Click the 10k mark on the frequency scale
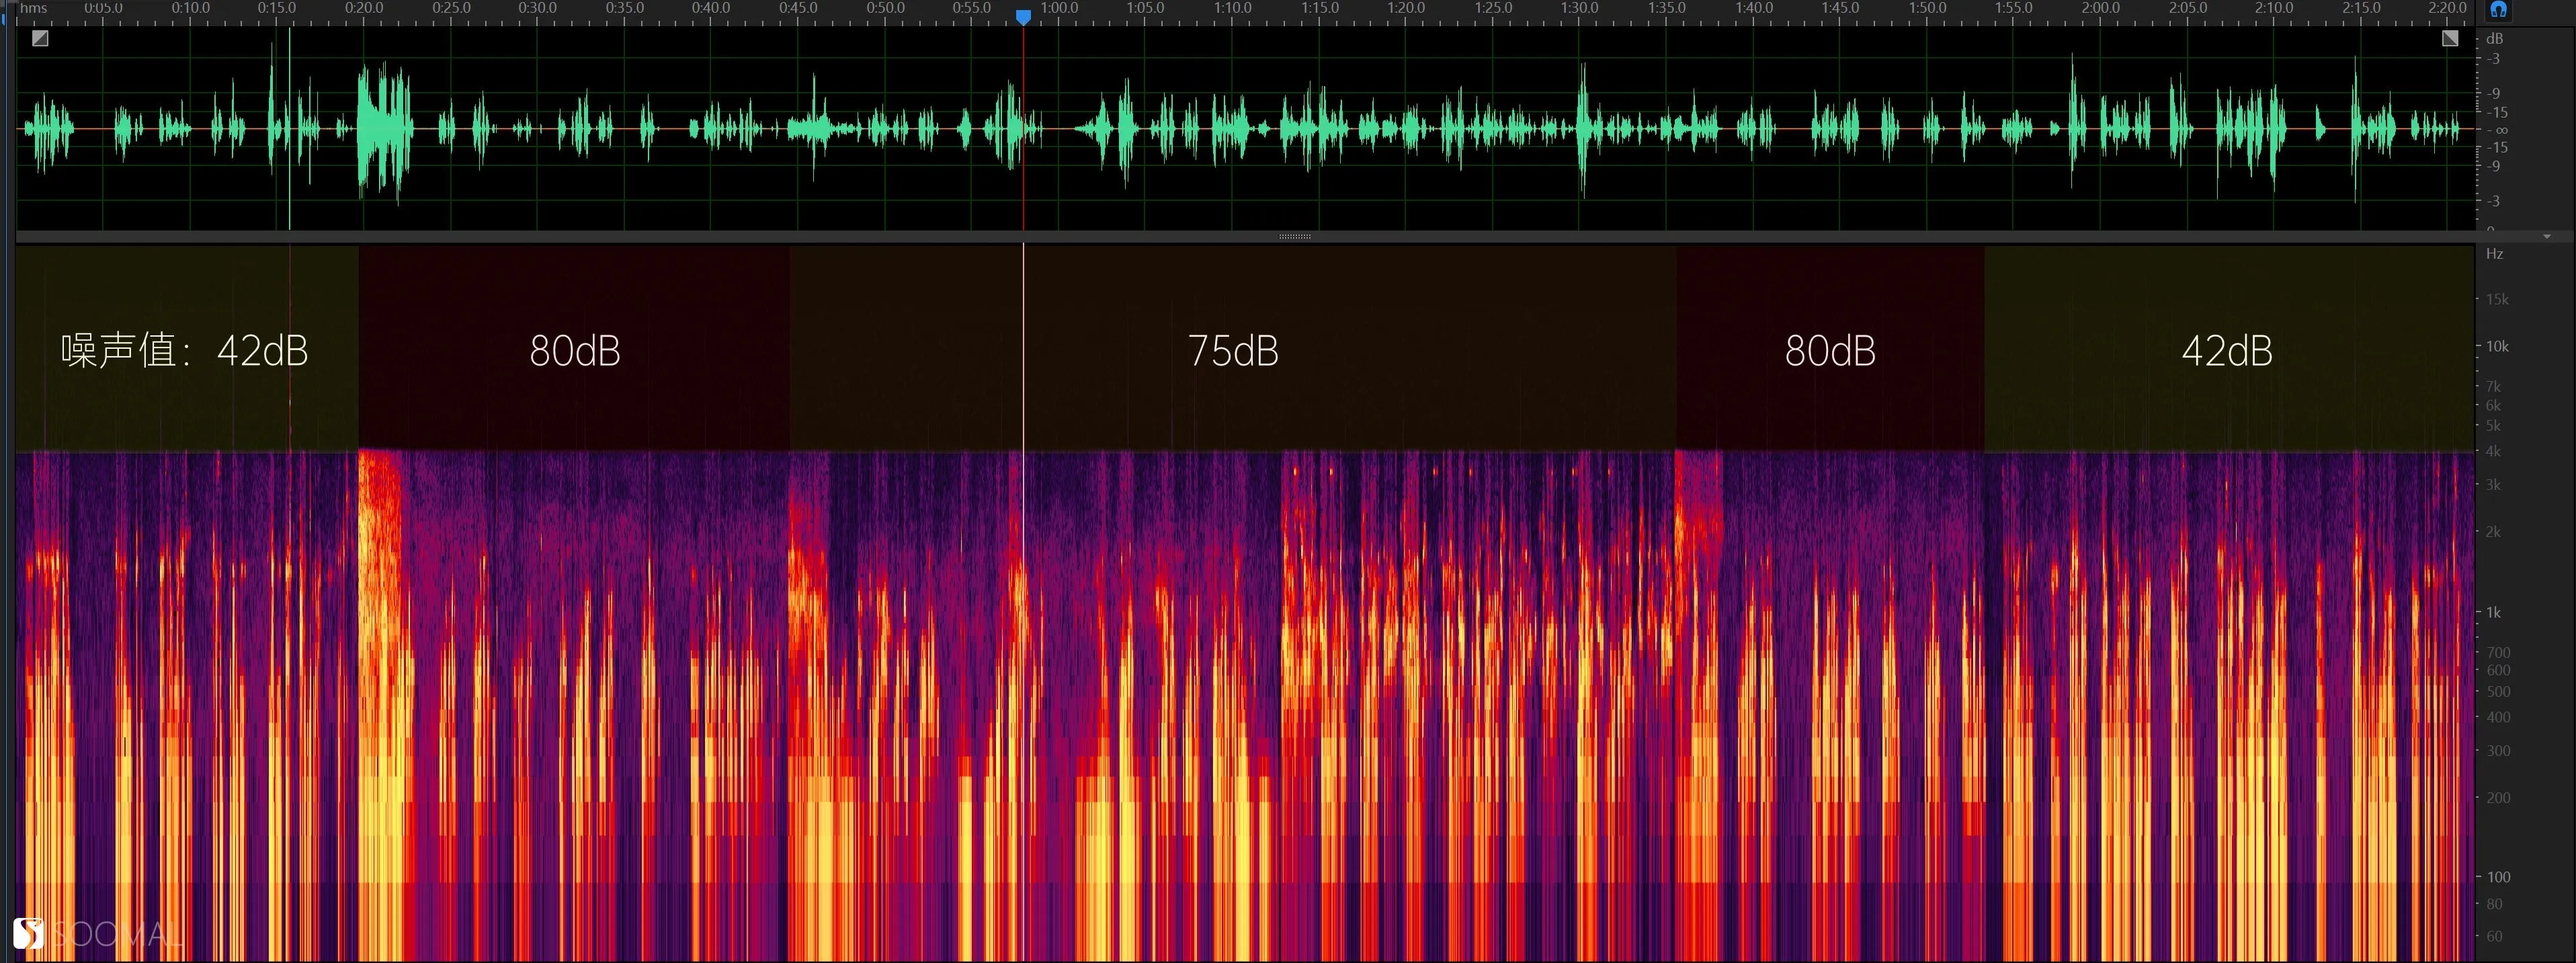The image size is (2576, 963). (x=2497, y=346)
